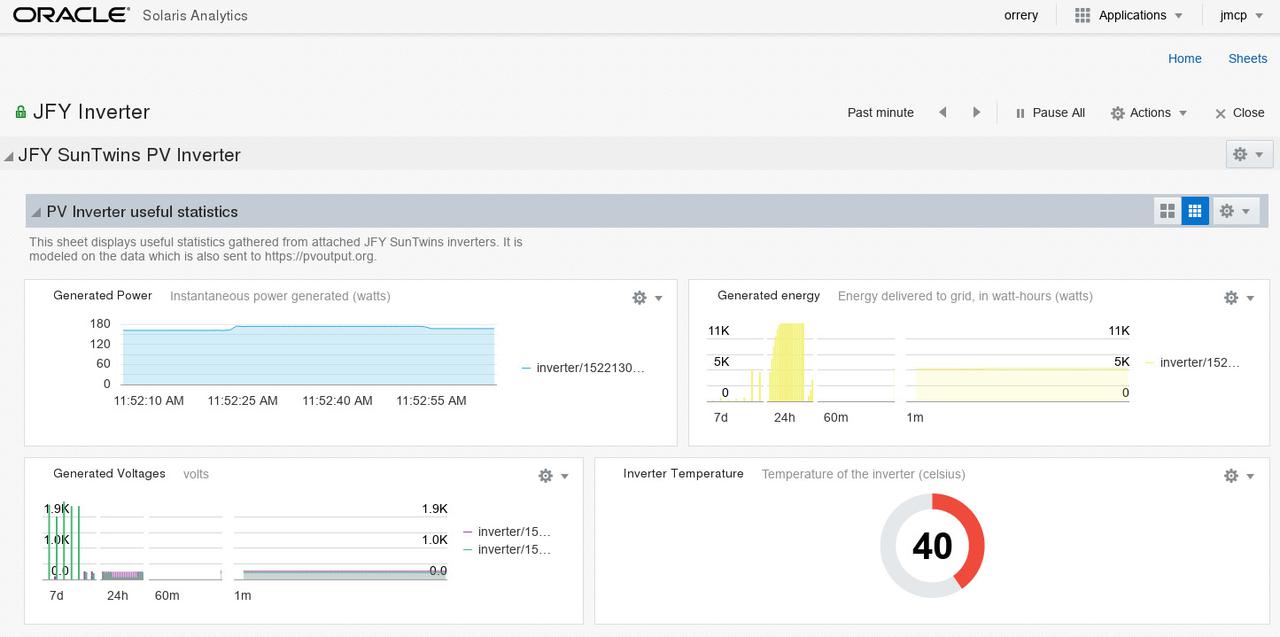This screenshot has width=1280, height=637.
Task: Click the 11:52:25 AM time label
Action: click(x=243, y=401)
